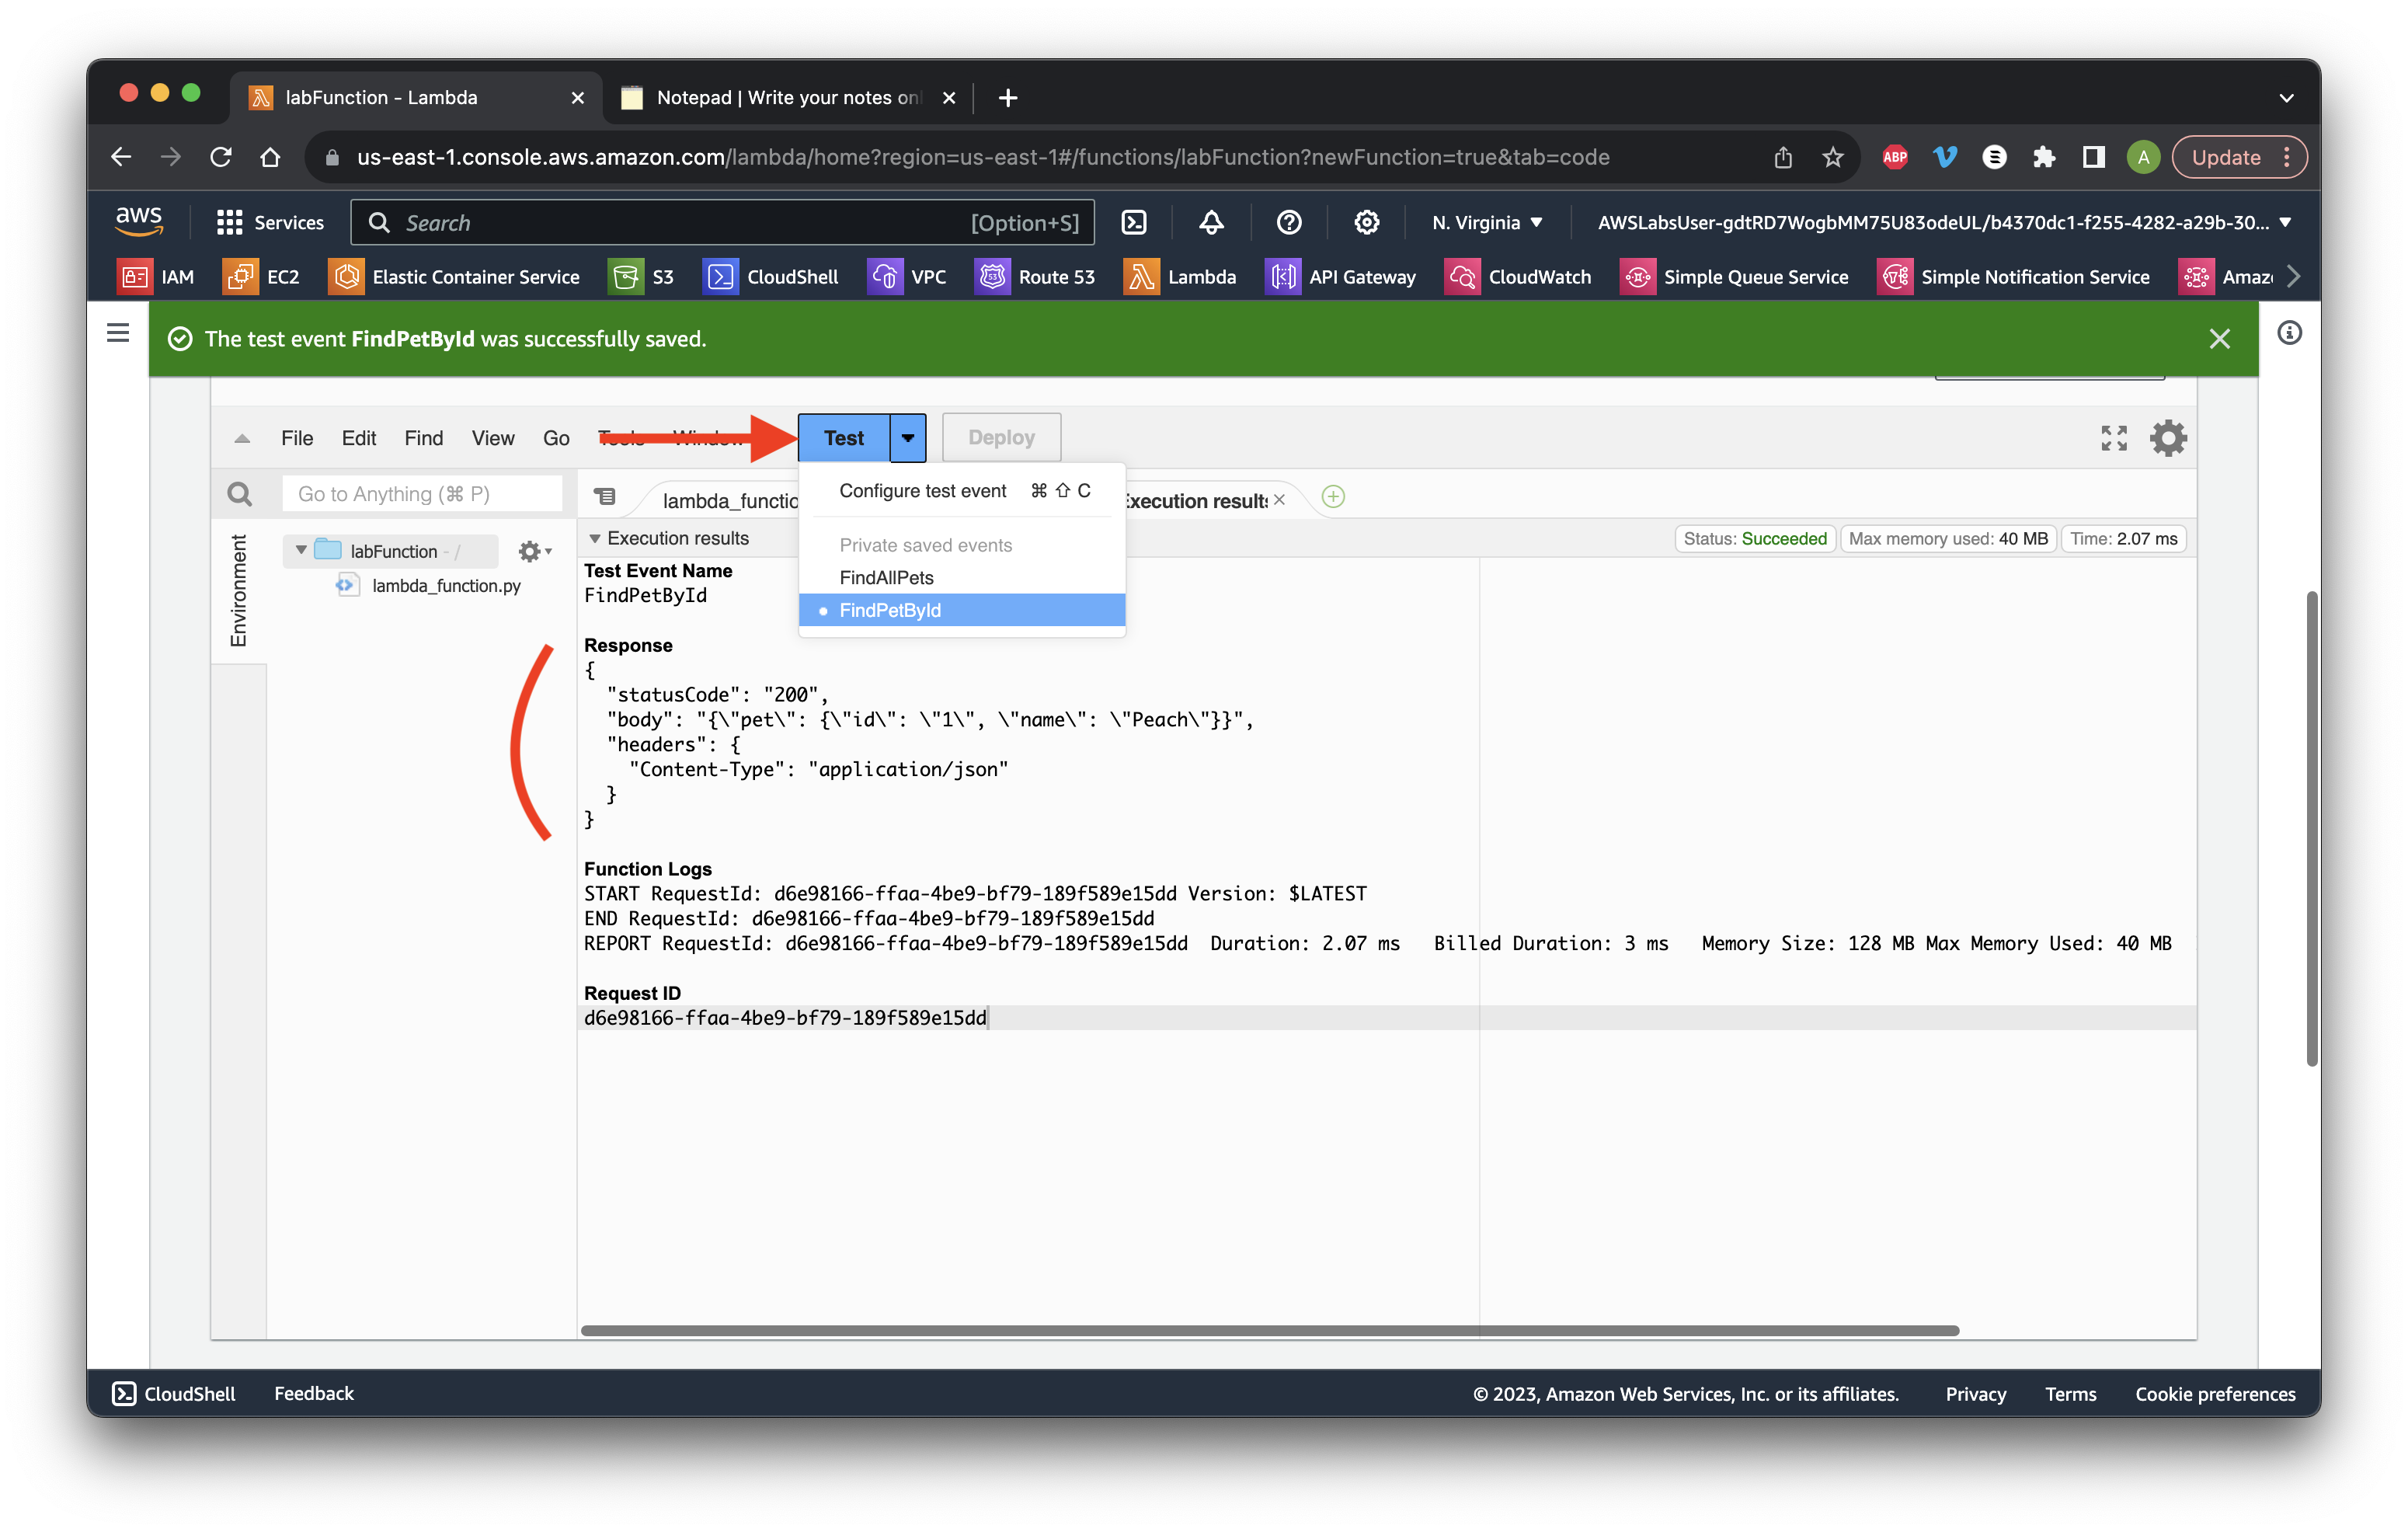Click the AWS logo home icon

139,221
